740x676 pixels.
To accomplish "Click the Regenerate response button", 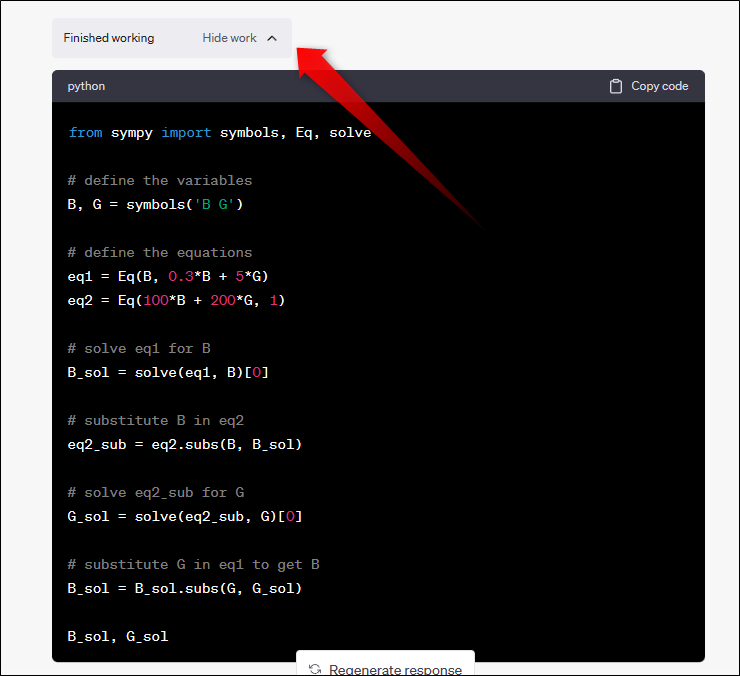I will coord(385,663).
